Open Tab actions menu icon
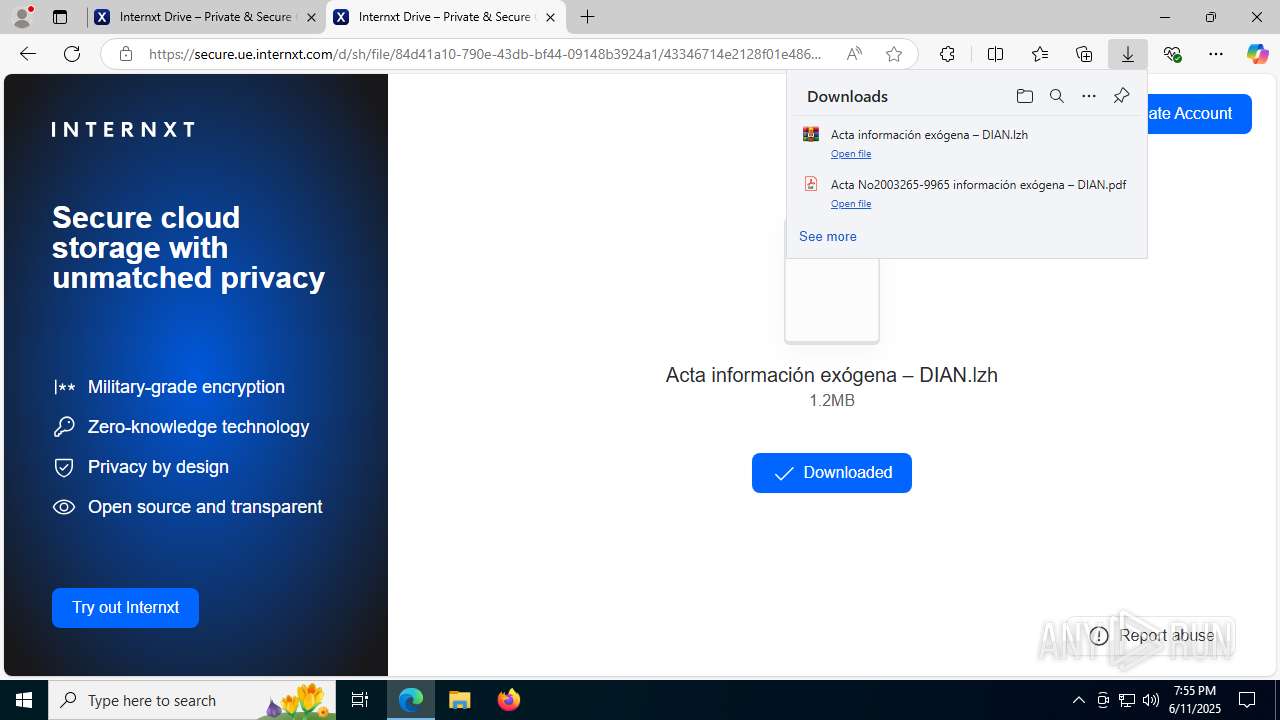Viewport: 1280px width, 720px height. tap(60, 17)
